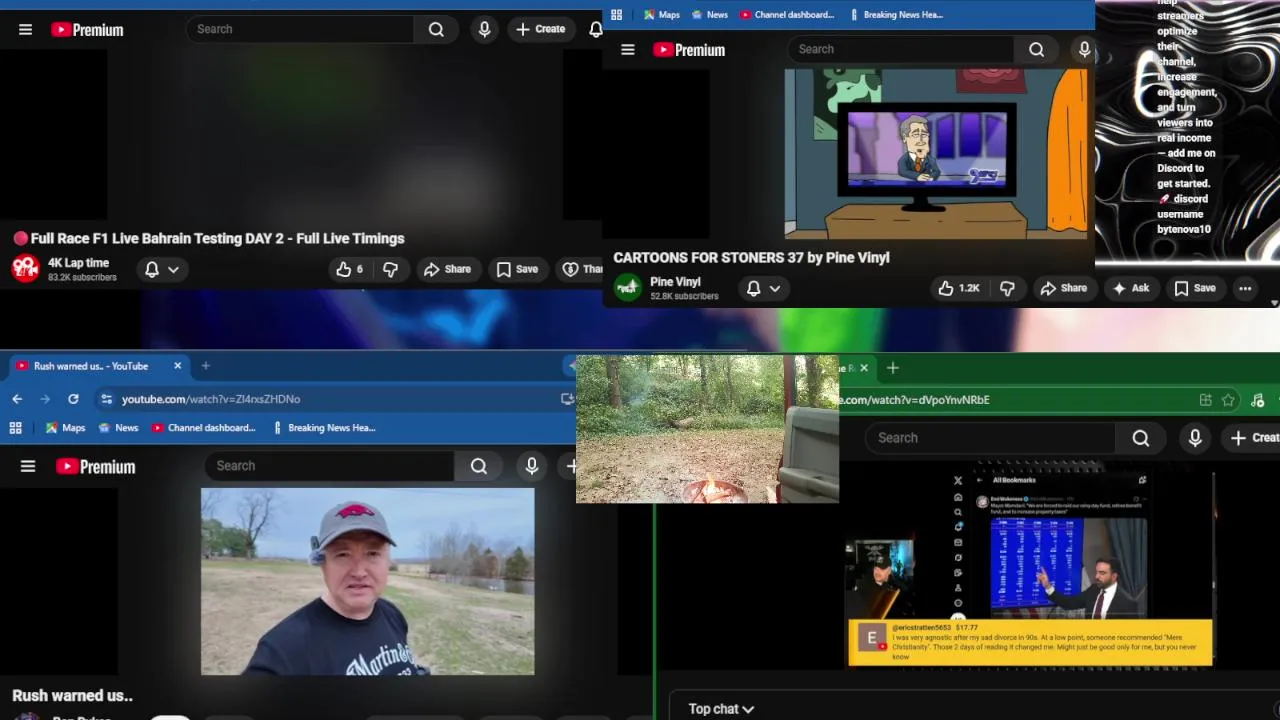Expand notification options for Pine Vinyl

(x=763, y=288)
